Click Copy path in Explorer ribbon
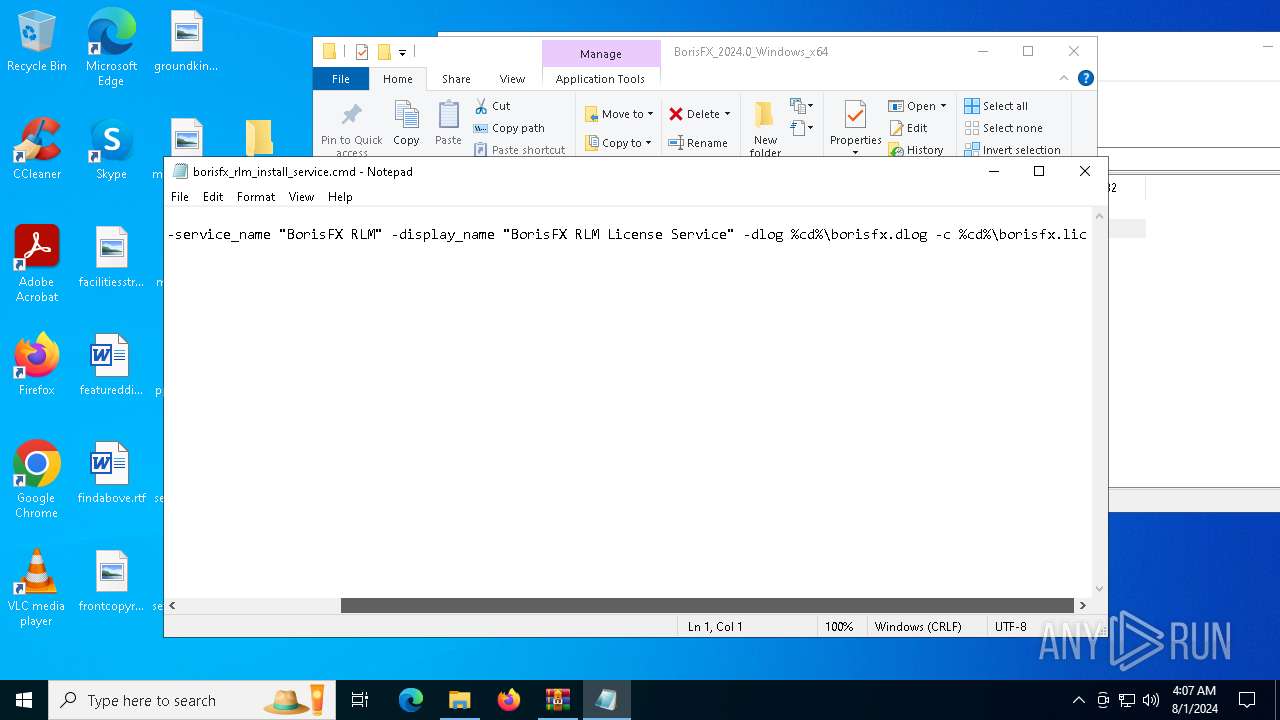Image resolution: width=1280 pixels, height=720 pixels. click(x=509, y=128)
